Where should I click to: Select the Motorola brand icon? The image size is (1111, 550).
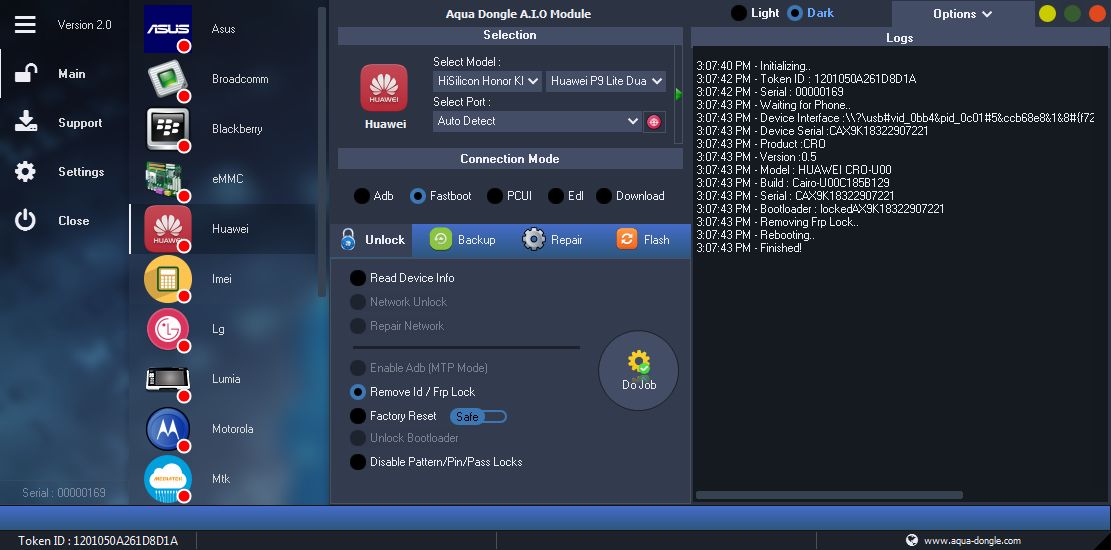[x=168, y=429]
